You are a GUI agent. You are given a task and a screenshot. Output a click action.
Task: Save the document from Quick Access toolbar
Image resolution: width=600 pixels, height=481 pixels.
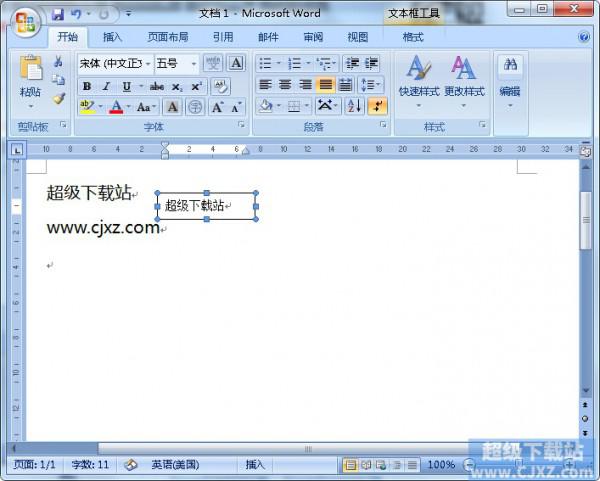tap(58, 15)
